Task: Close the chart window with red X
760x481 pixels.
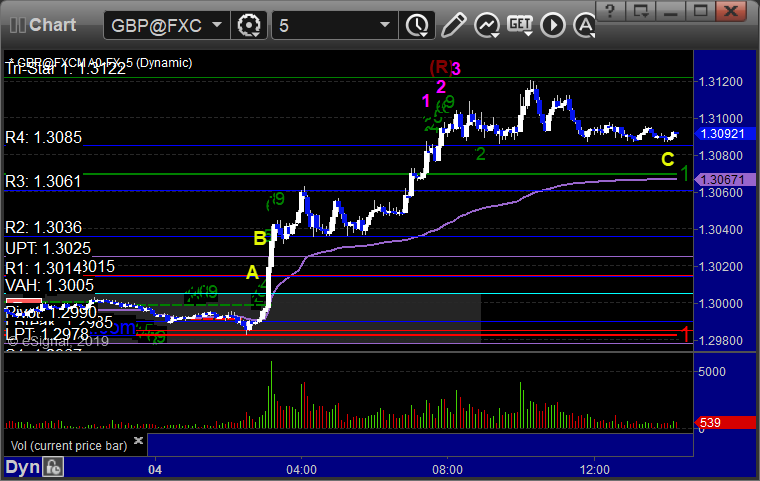Action: coord(731,10)
